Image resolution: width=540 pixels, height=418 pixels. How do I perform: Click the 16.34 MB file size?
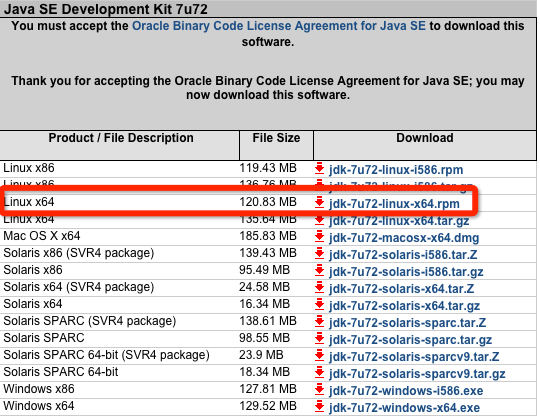point(264,304)
